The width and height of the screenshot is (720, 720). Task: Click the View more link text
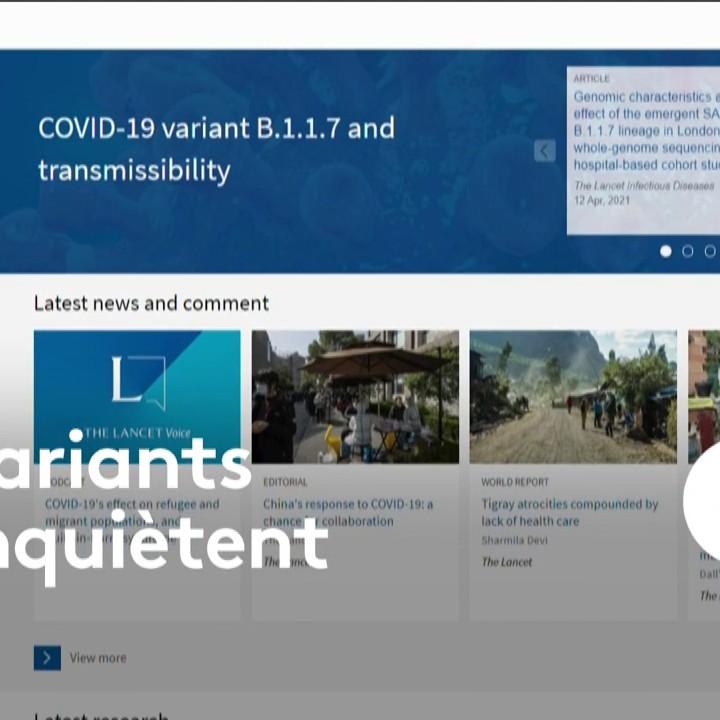coord(98,658)
